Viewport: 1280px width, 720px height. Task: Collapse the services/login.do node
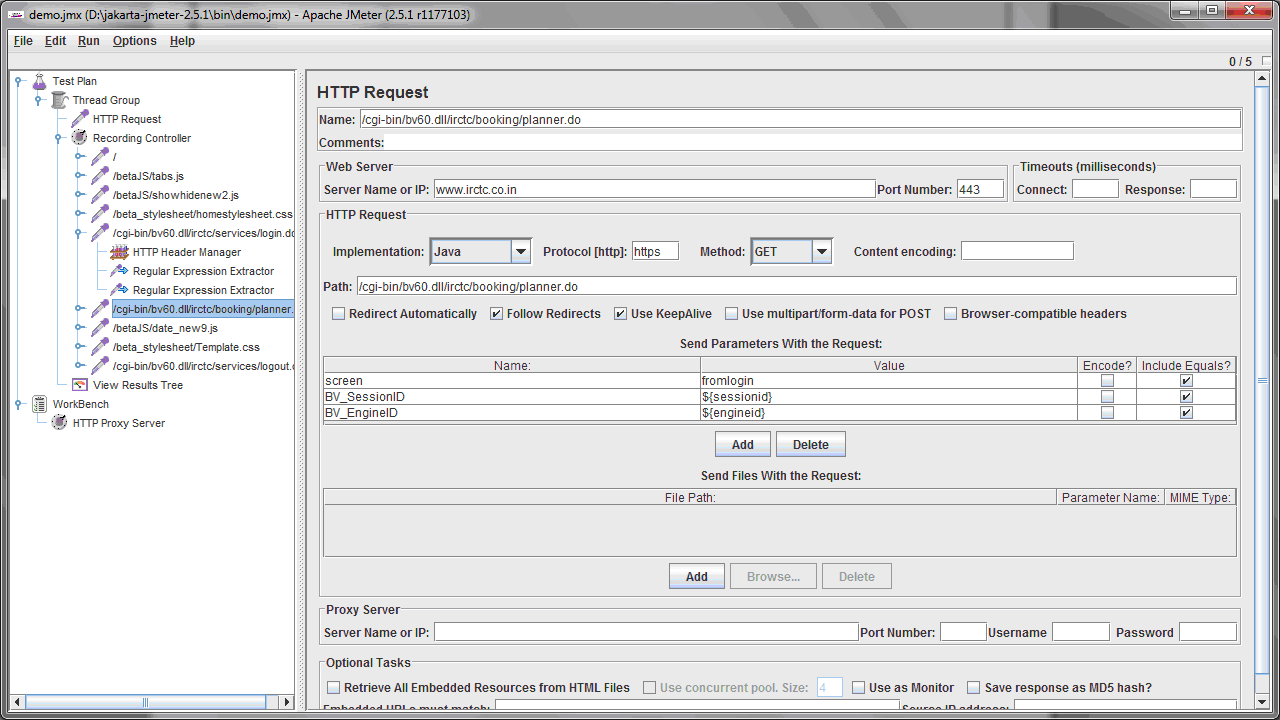(79, 233)
